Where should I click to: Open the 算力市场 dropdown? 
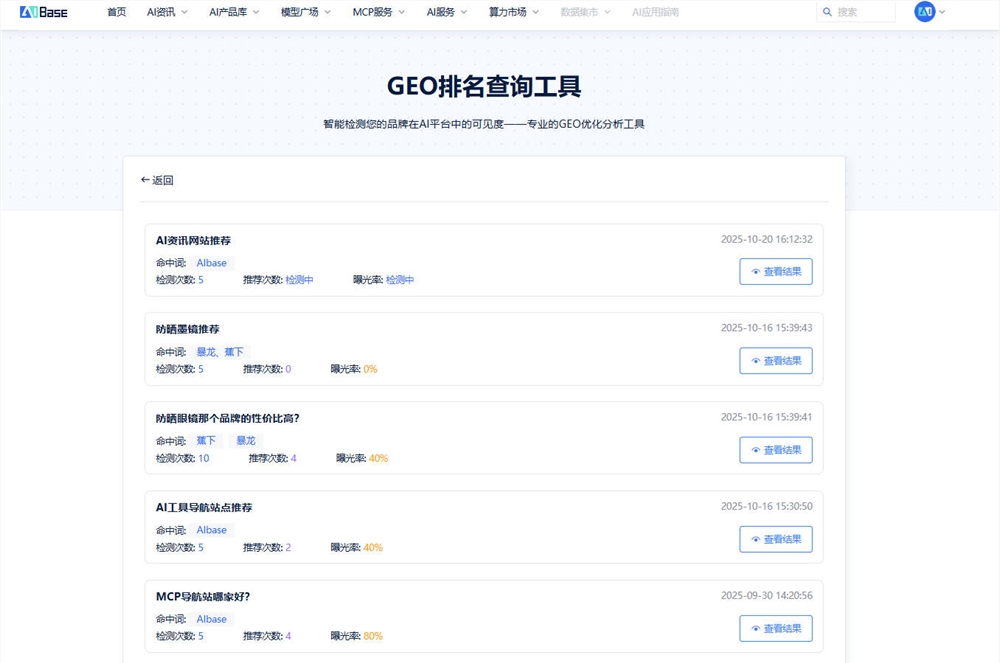tap(513, 12)
